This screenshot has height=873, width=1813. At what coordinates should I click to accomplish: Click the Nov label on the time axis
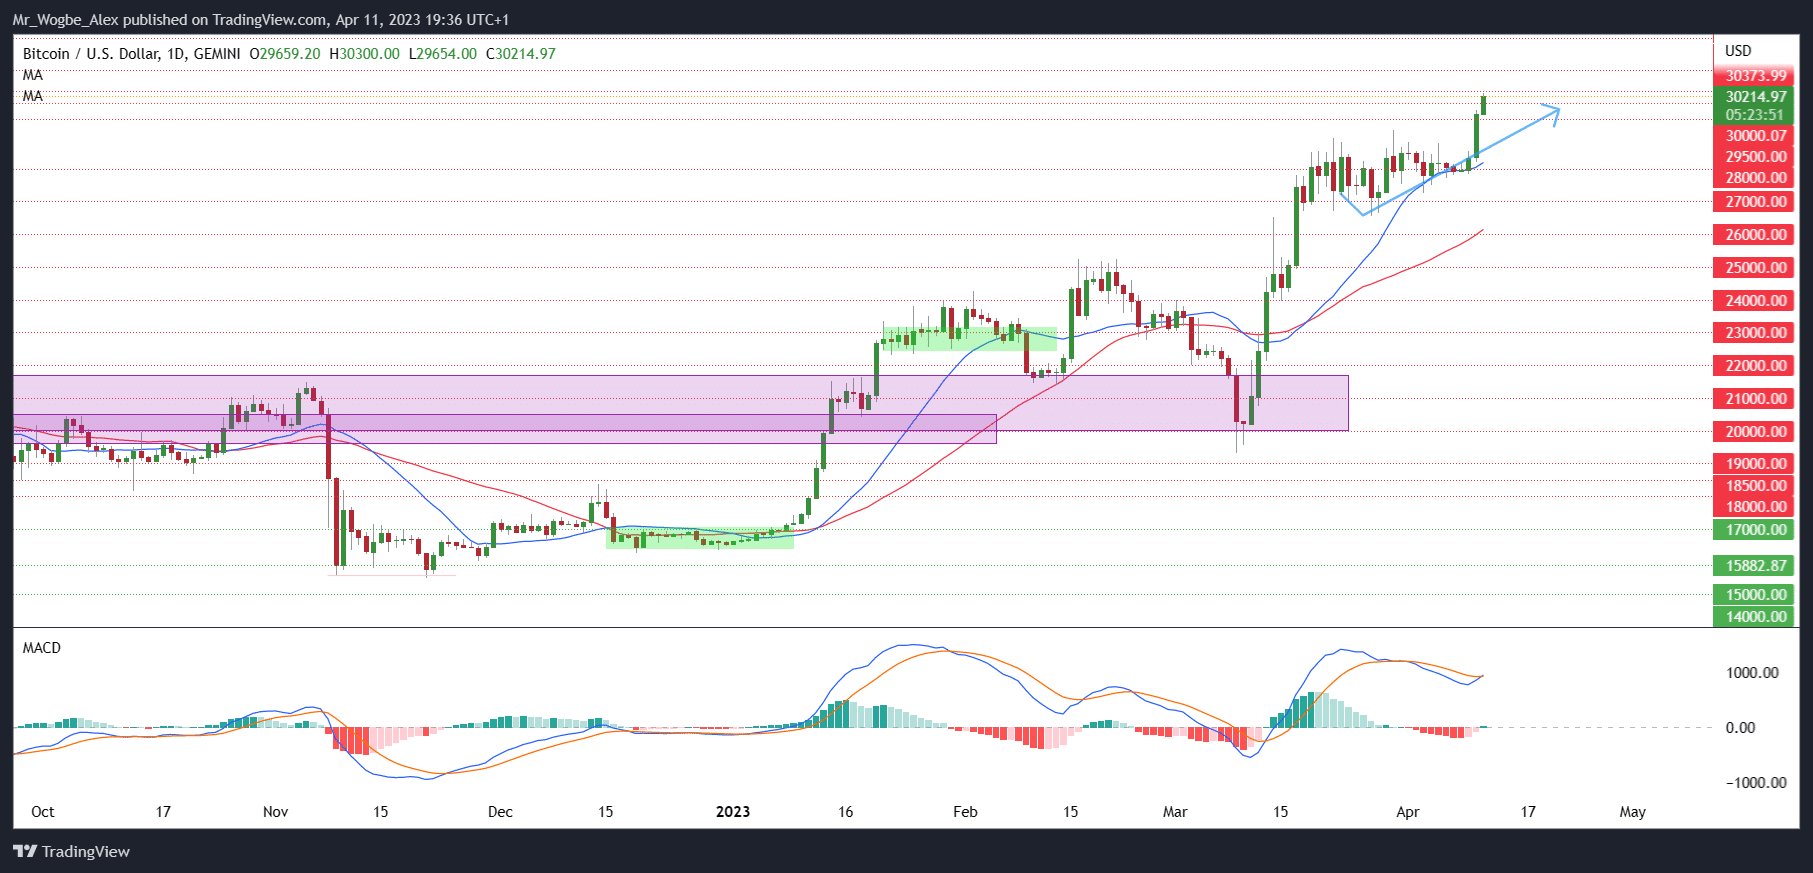point(275,812)
